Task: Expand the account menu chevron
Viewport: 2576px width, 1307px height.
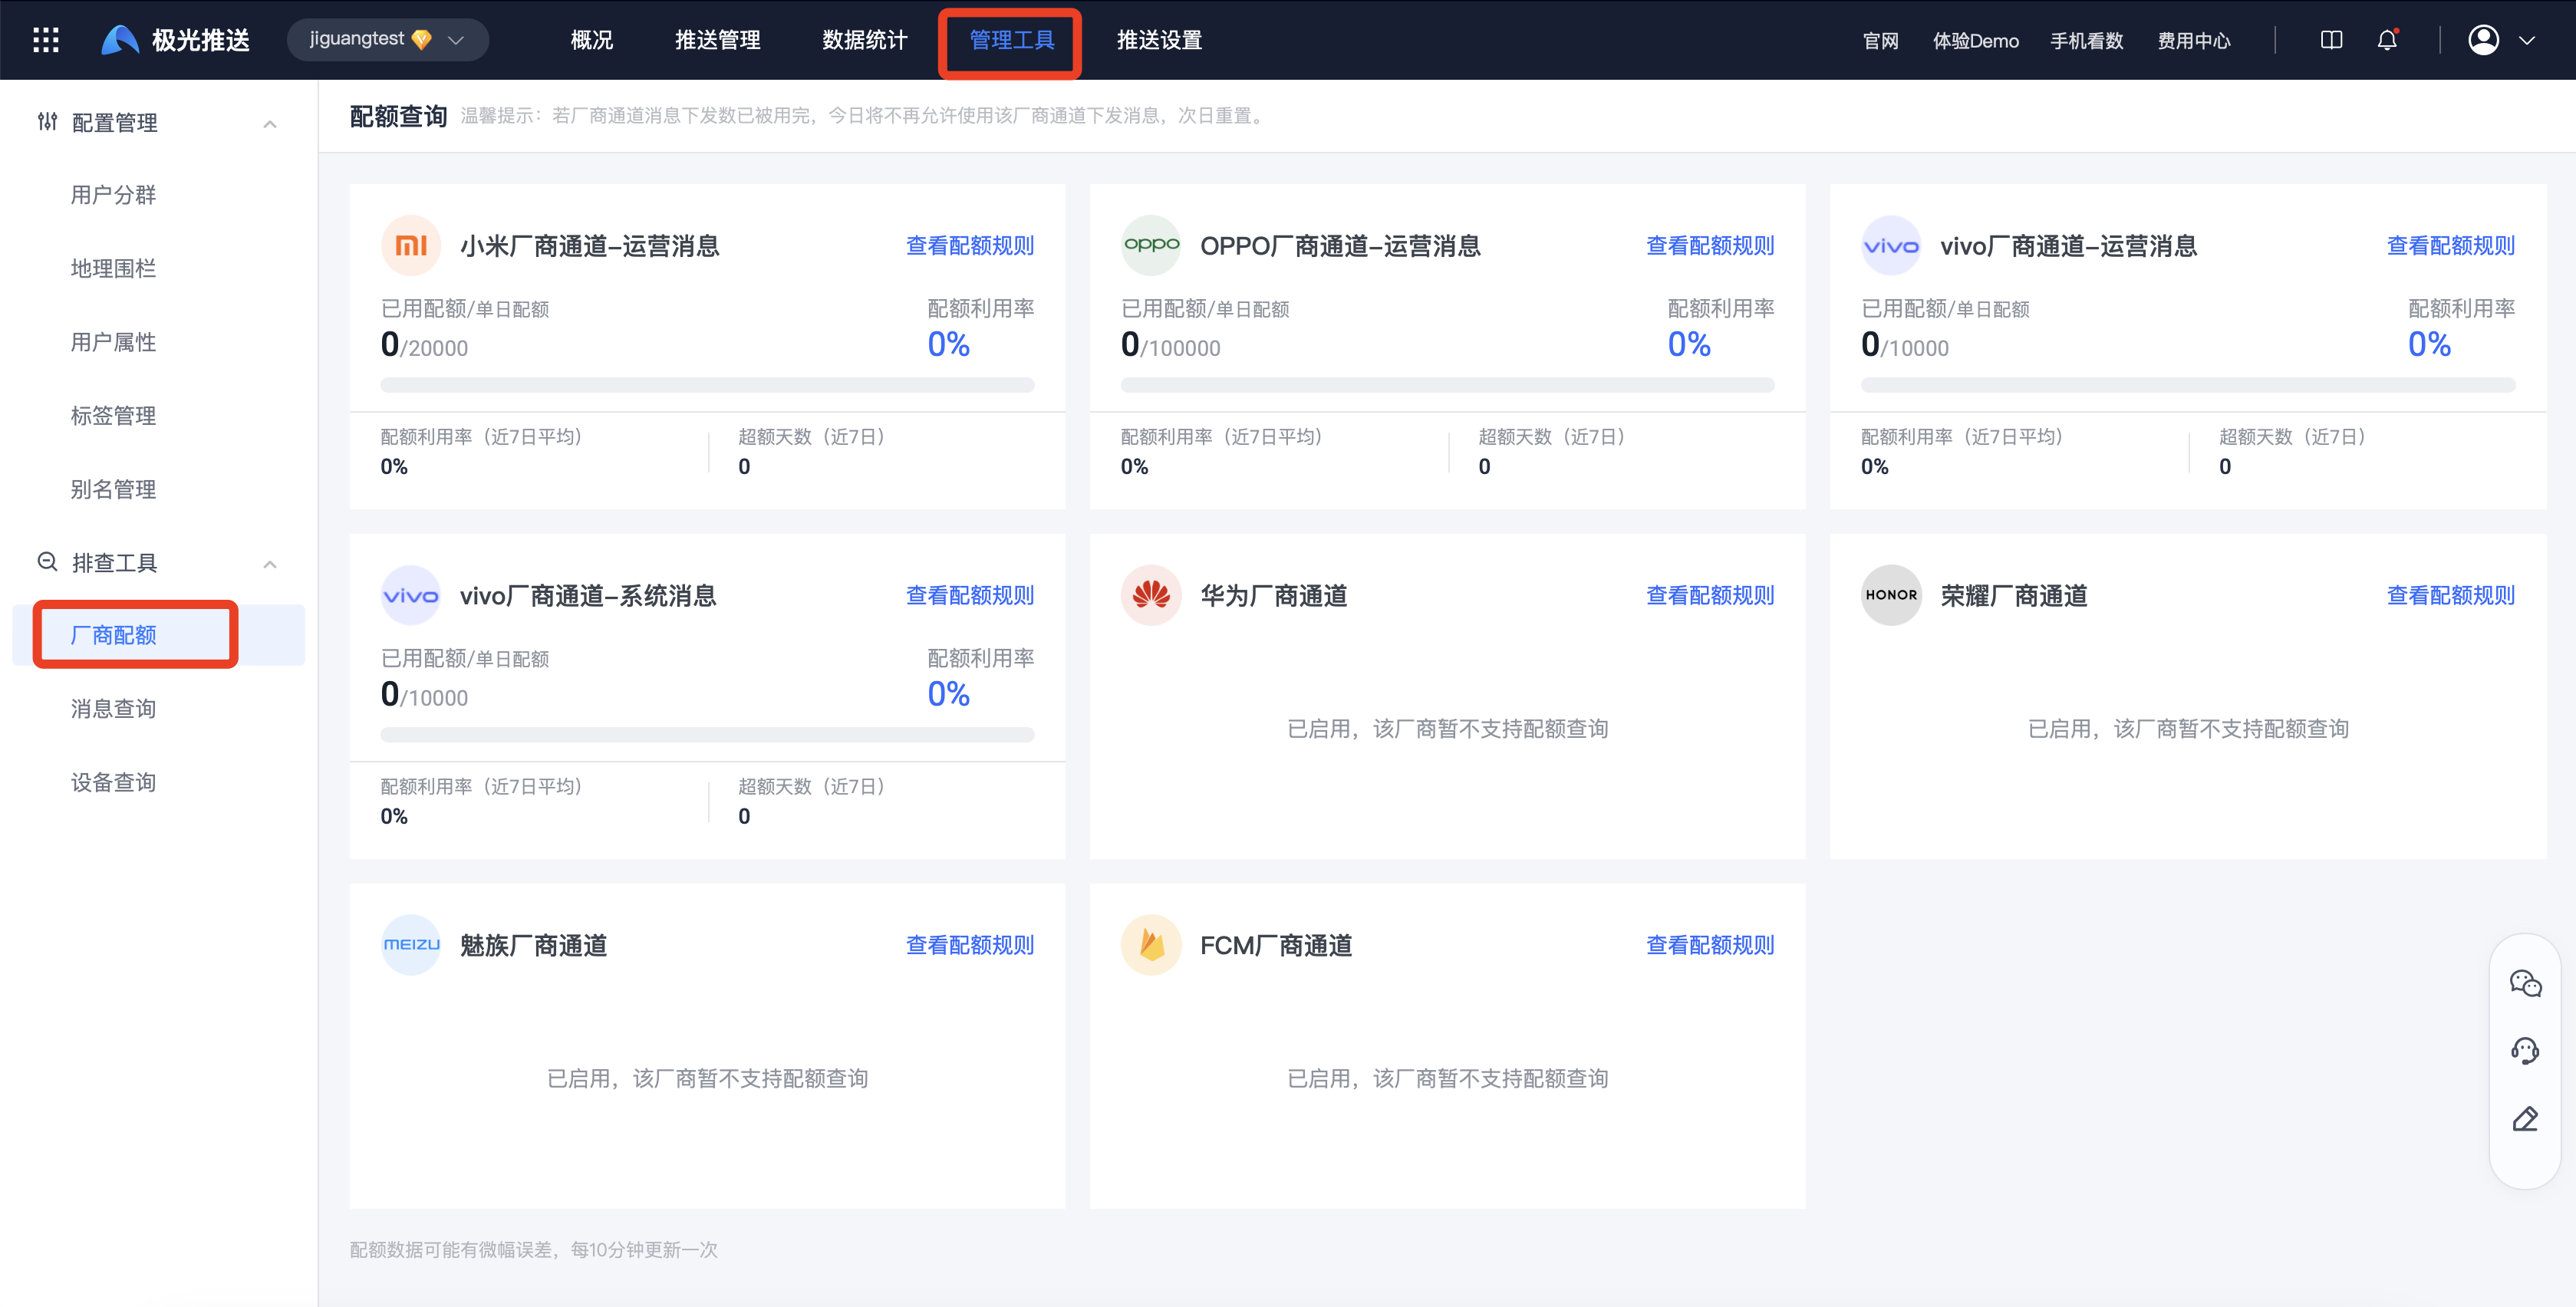Action: (x=2527, y=41)
